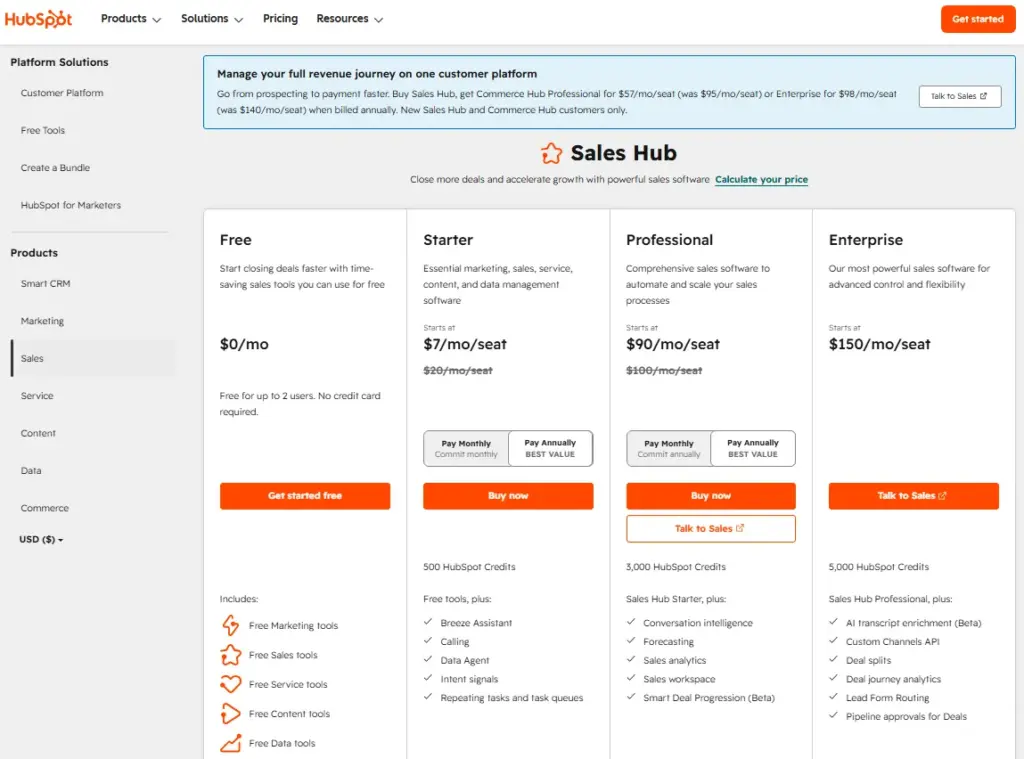Click Smart Deal Progression (Beta)

point(709,698)
